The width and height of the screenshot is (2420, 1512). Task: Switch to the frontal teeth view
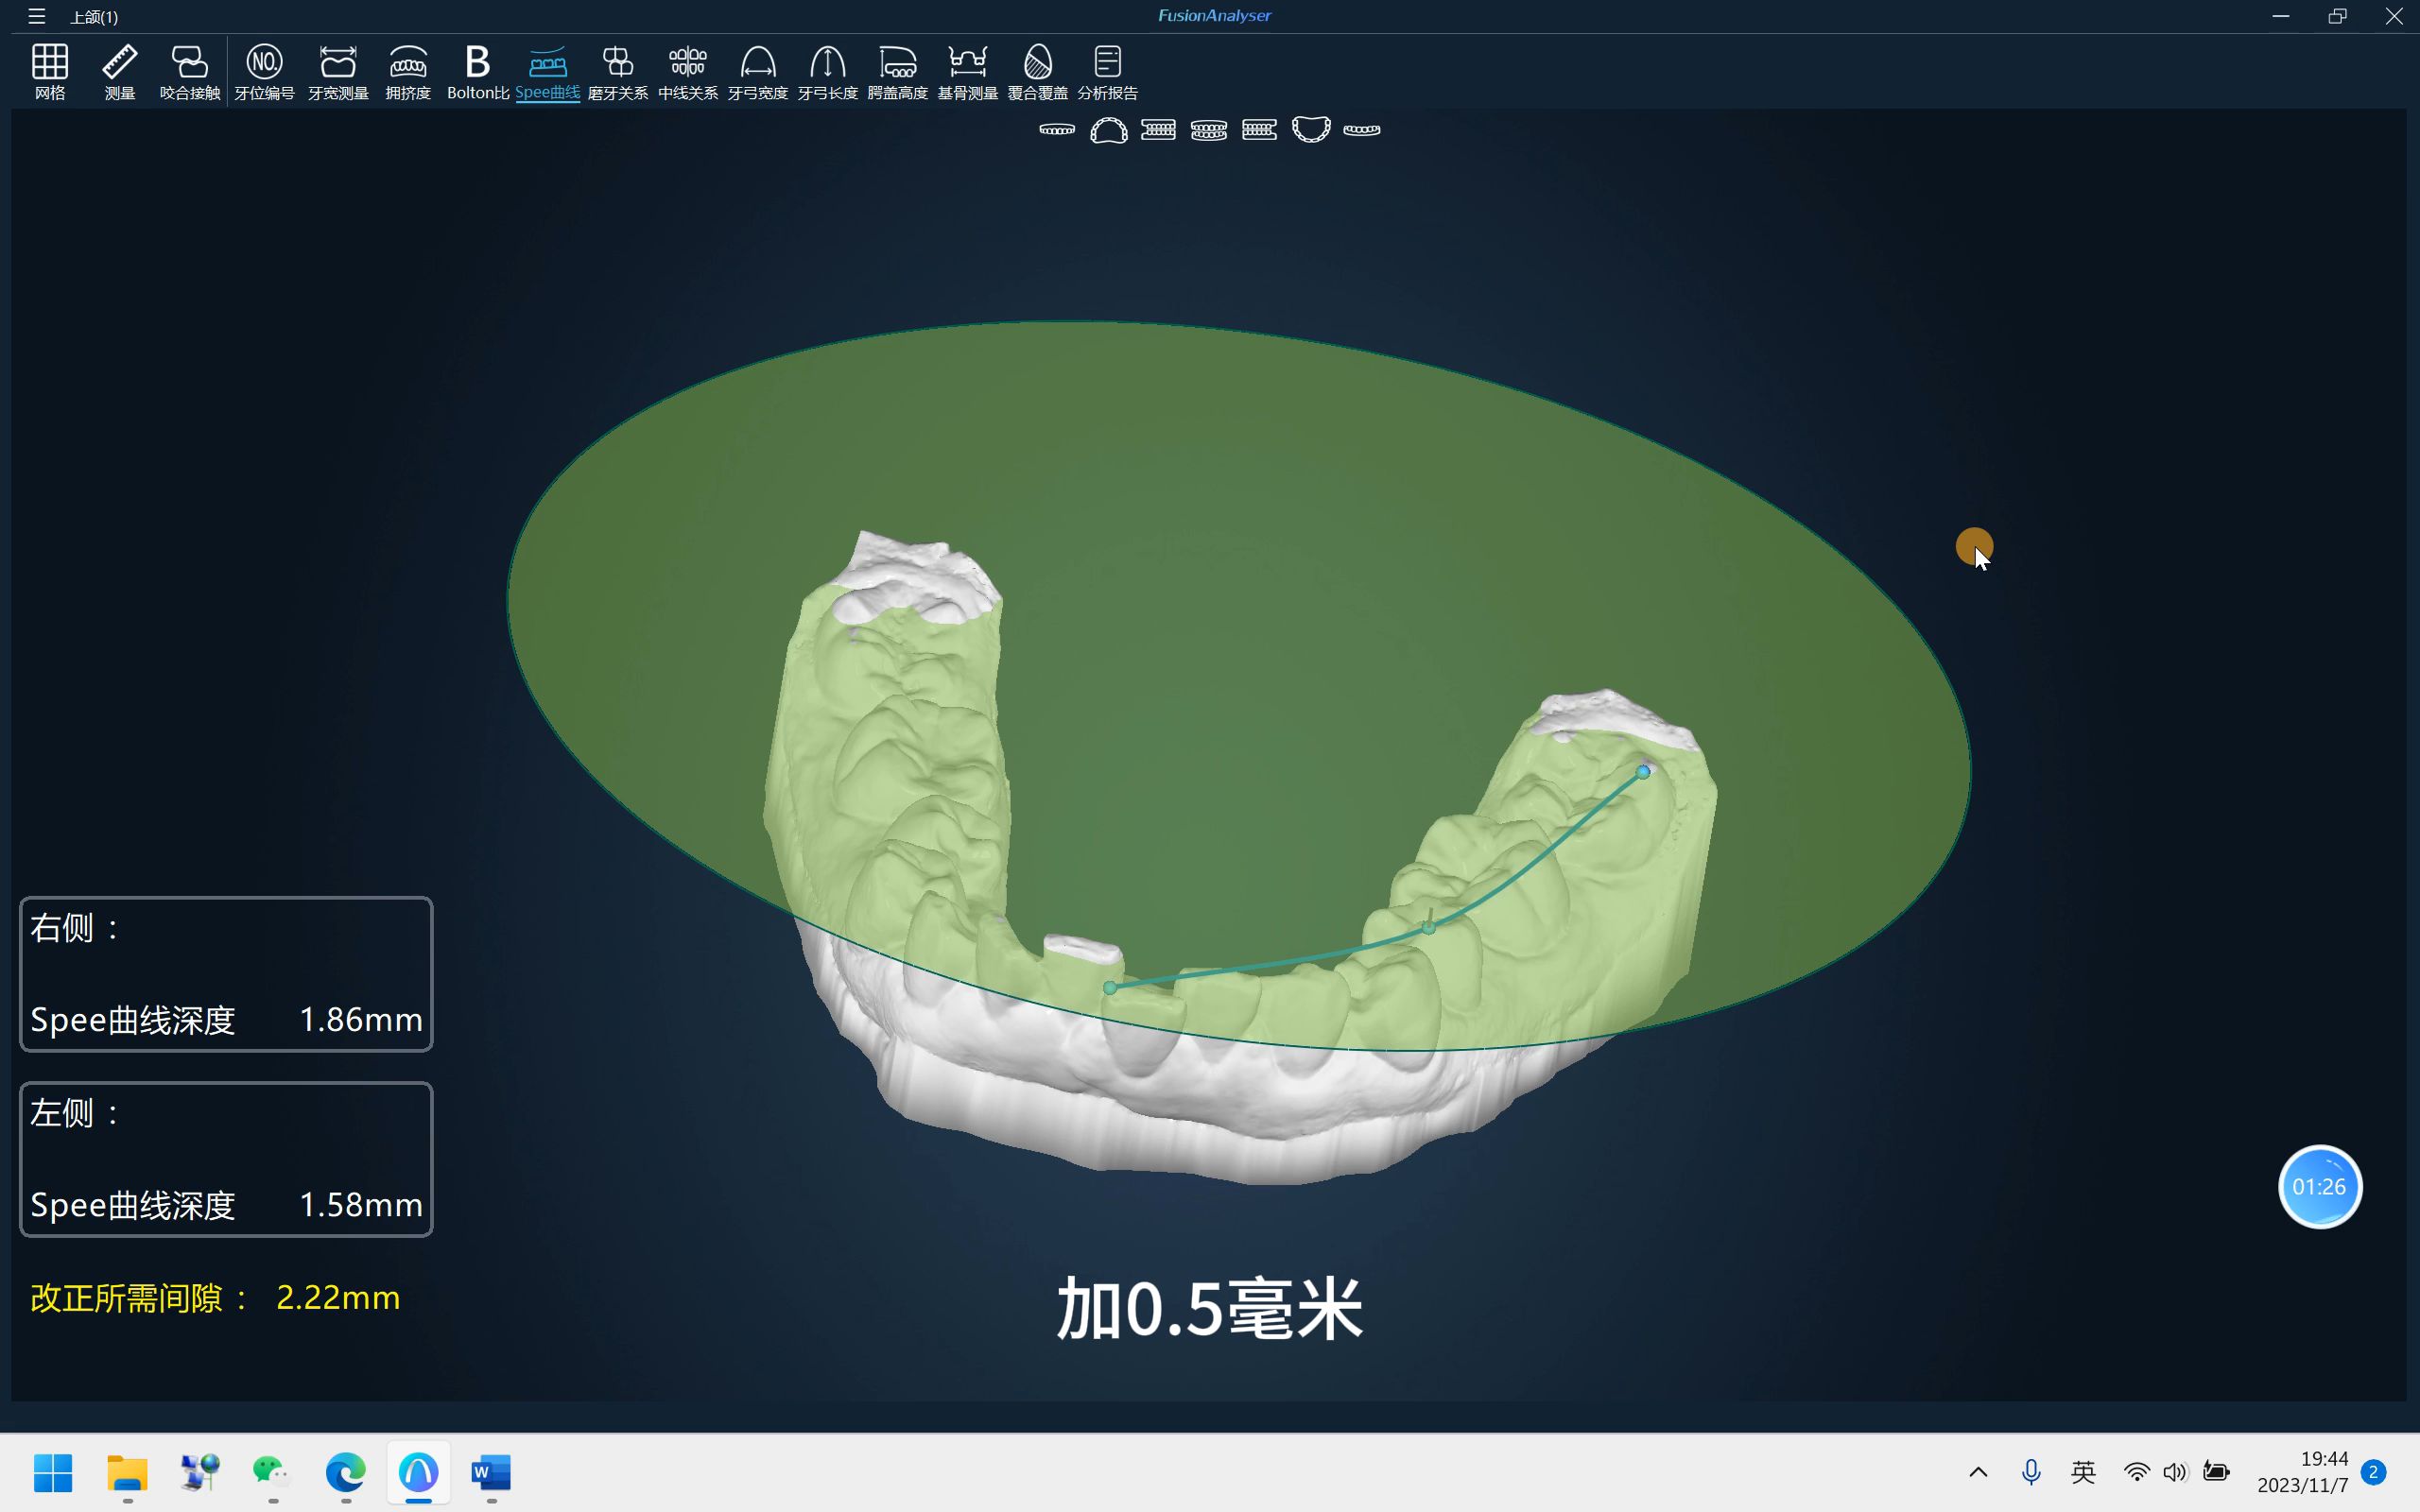(1209, 130)
